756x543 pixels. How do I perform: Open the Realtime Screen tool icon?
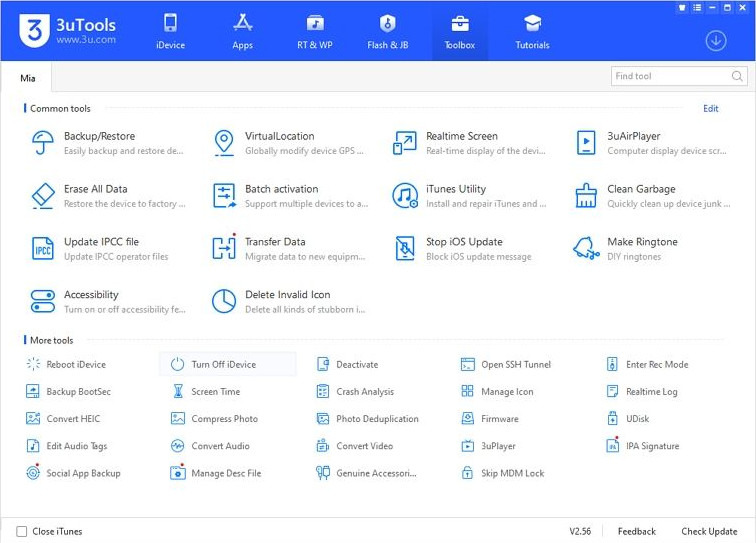(x=405, y=143)
